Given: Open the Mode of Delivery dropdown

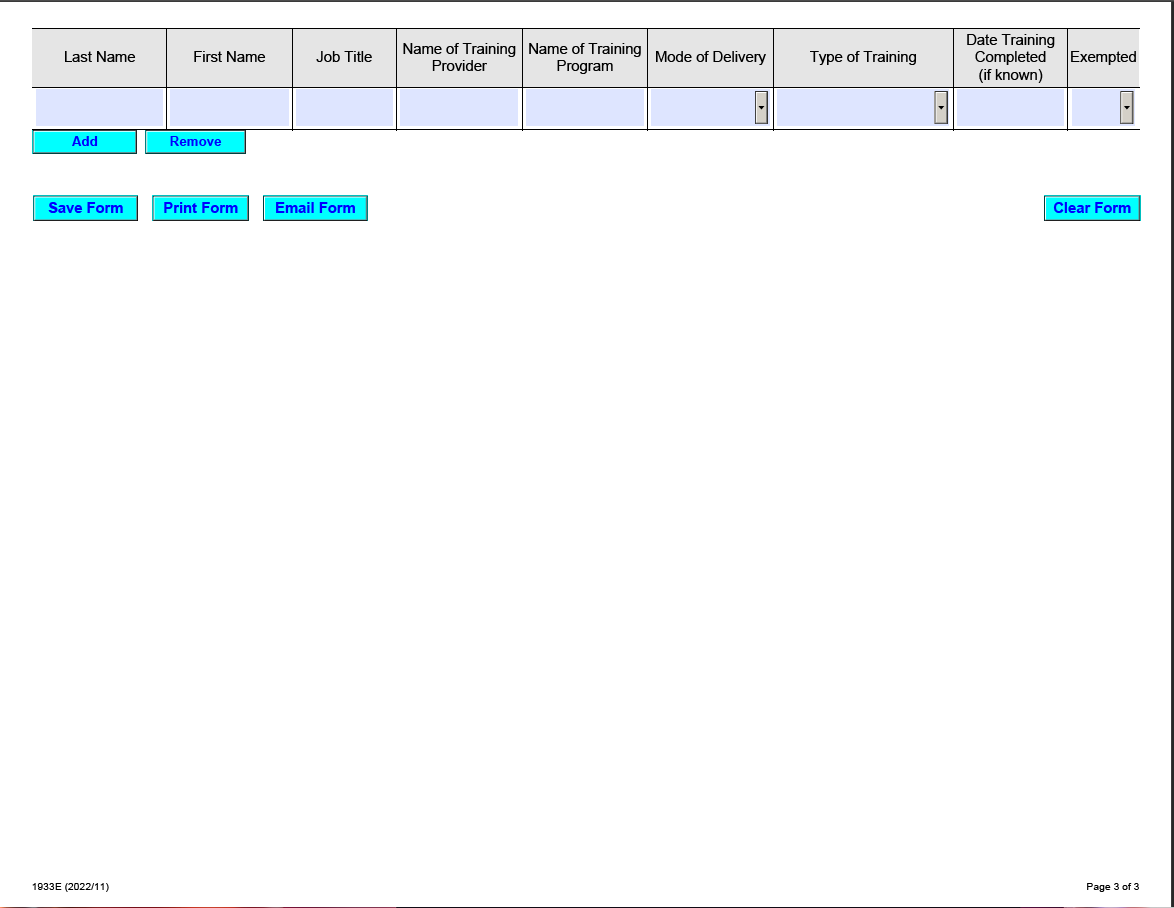Looking at the screenshot, I should (763, 106).
